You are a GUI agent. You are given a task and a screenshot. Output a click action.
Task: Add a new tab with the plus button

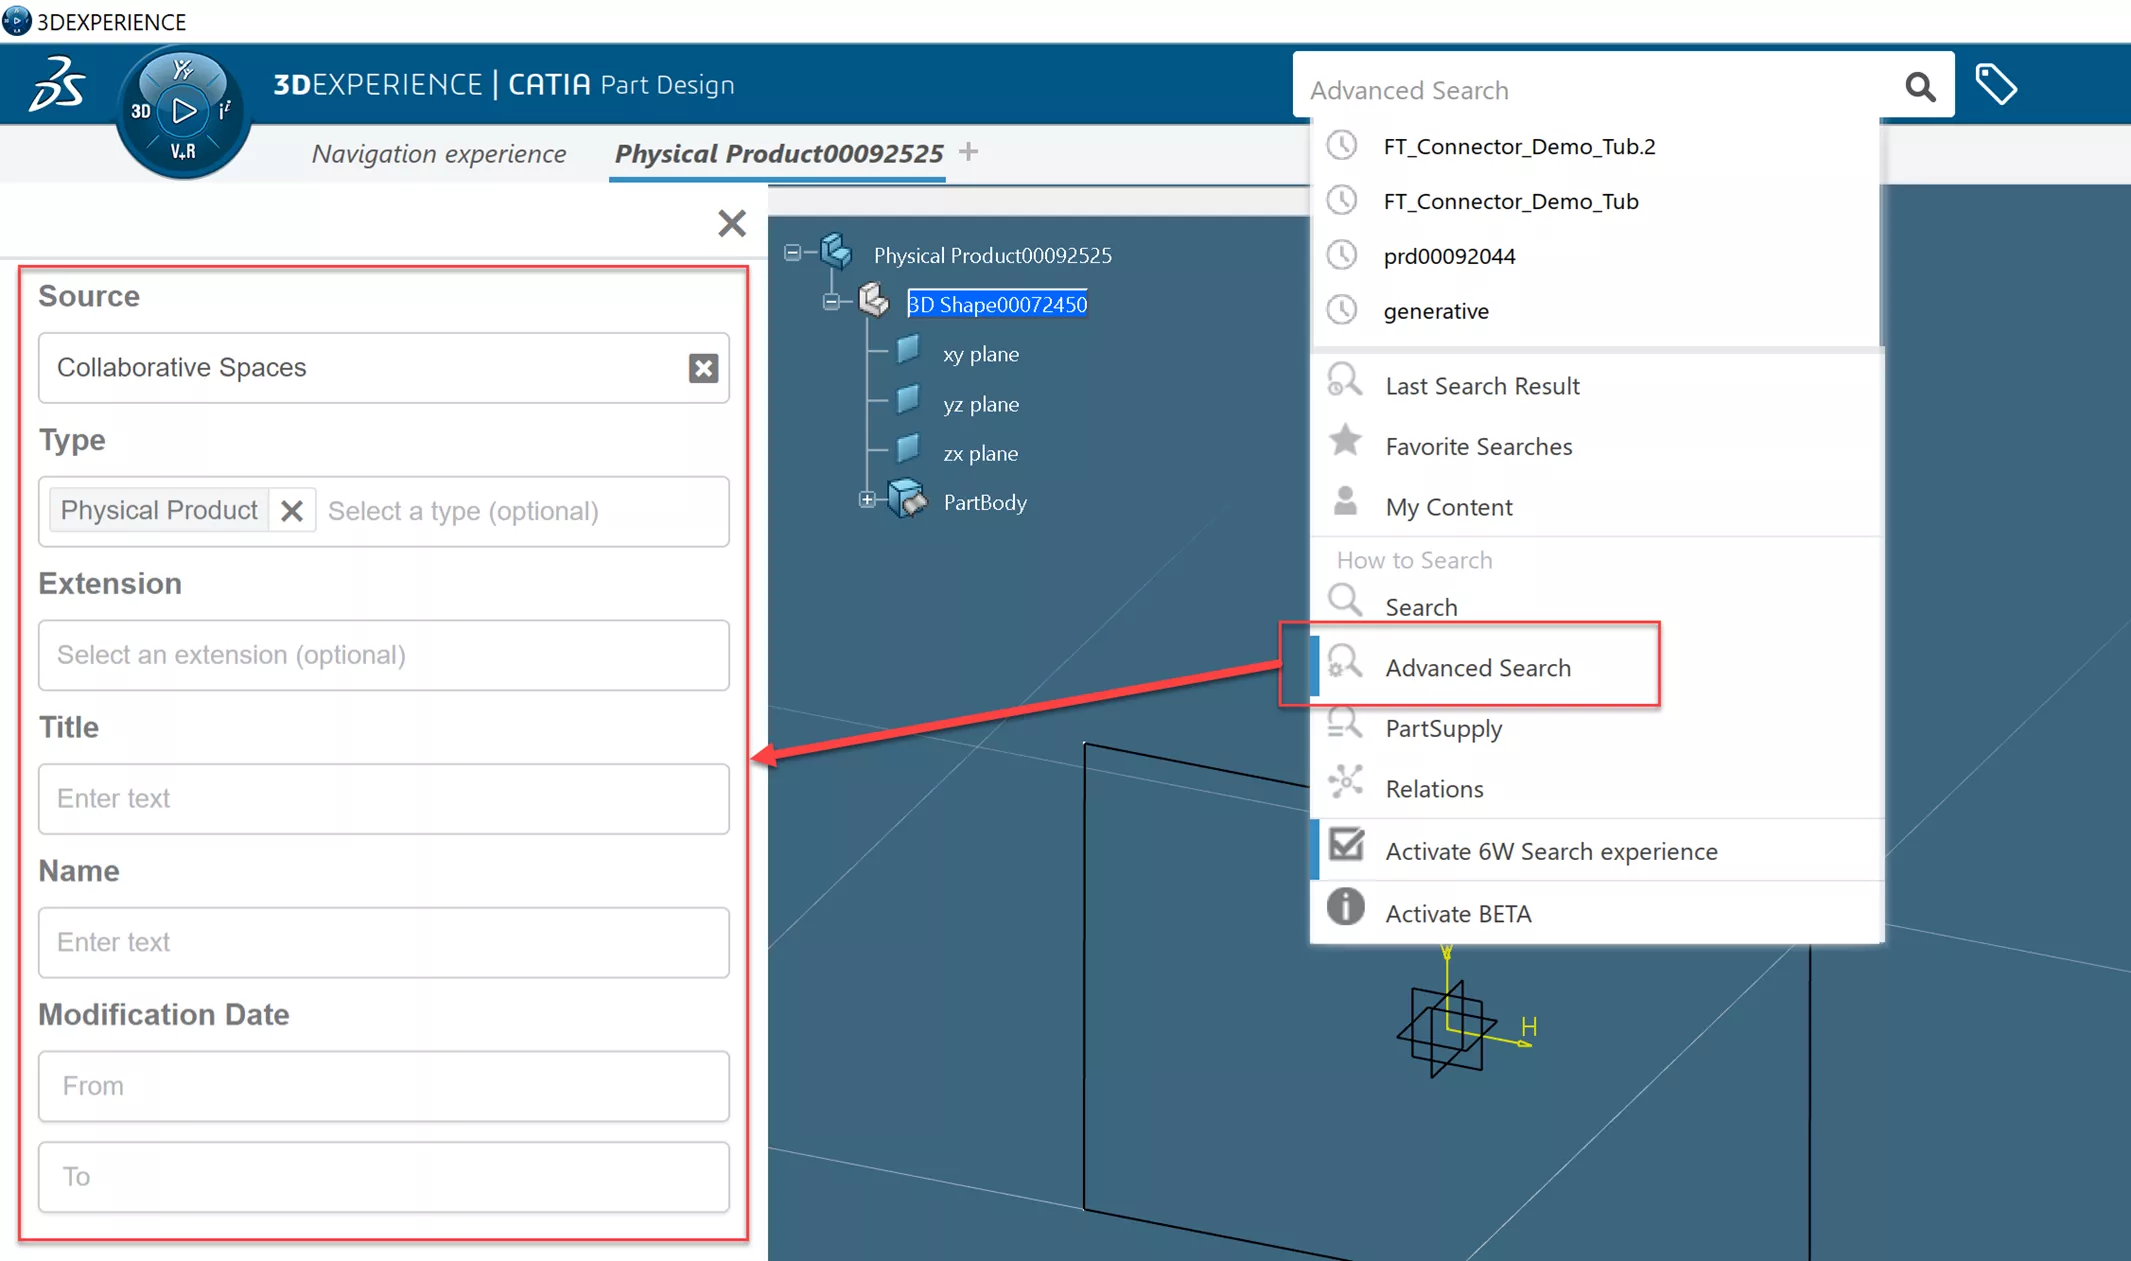[968, 152]
